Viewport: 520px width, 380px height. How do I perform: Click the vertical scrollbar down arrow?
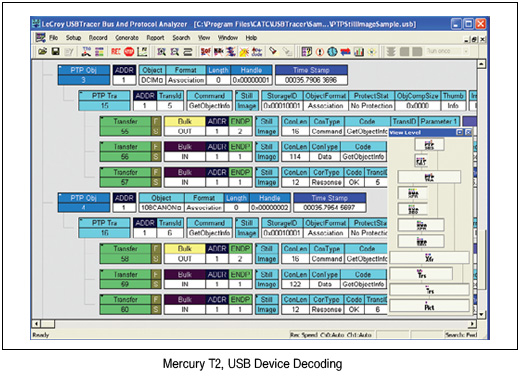click(481, 314)
